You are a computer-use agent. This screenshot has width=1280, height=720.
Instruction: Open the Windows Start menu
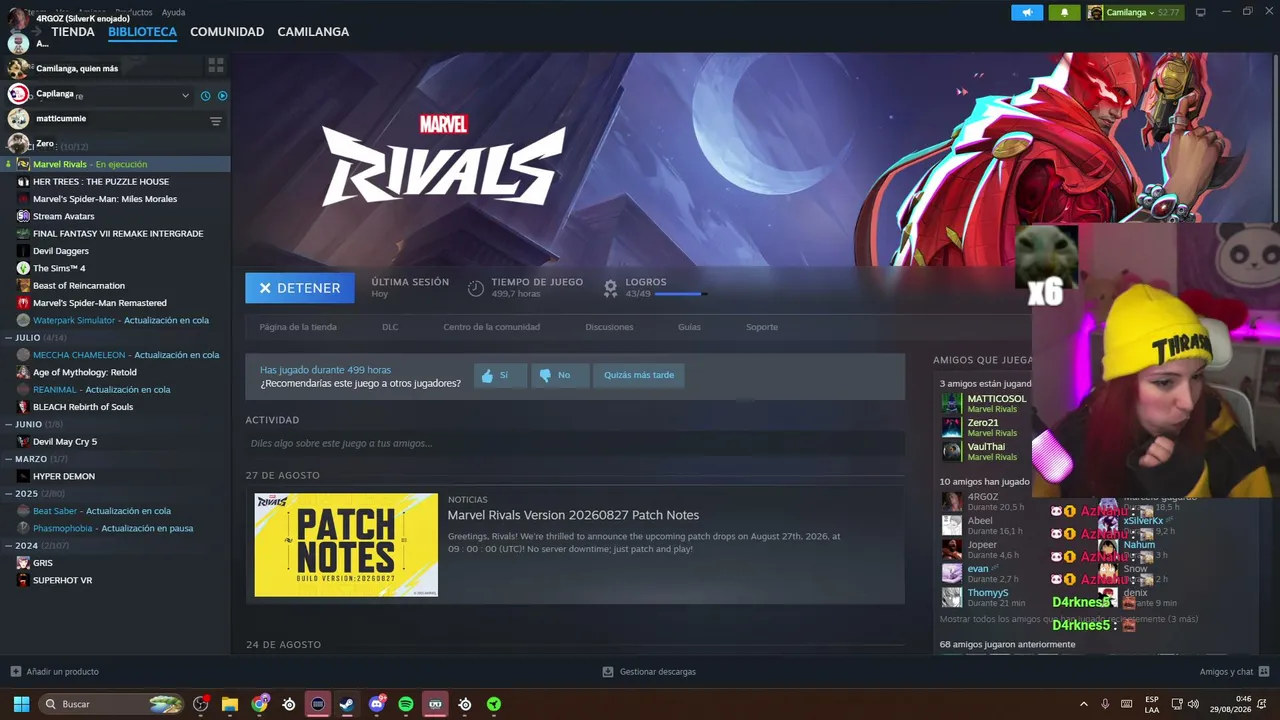click(x=21, y=704)
